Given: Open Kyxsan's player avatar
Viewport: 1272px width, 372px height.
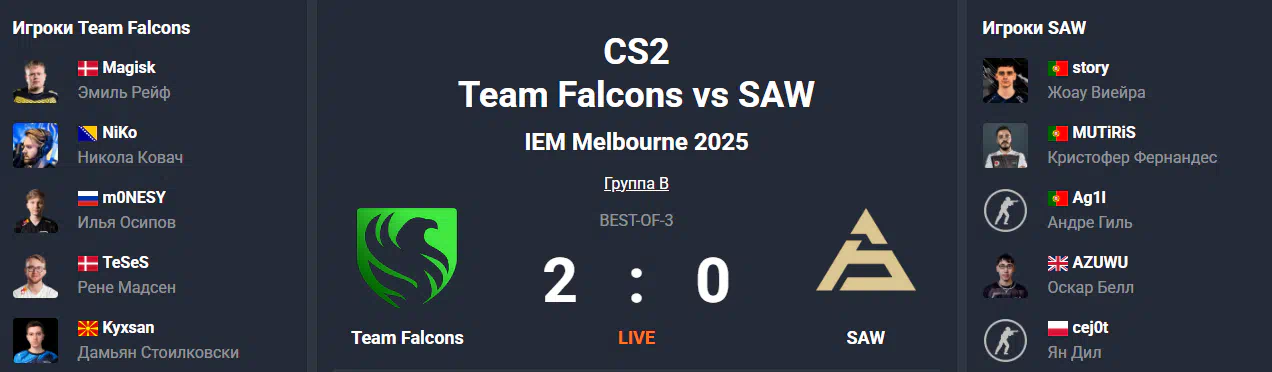Looking at the screenshot, I should coord(36,340).
